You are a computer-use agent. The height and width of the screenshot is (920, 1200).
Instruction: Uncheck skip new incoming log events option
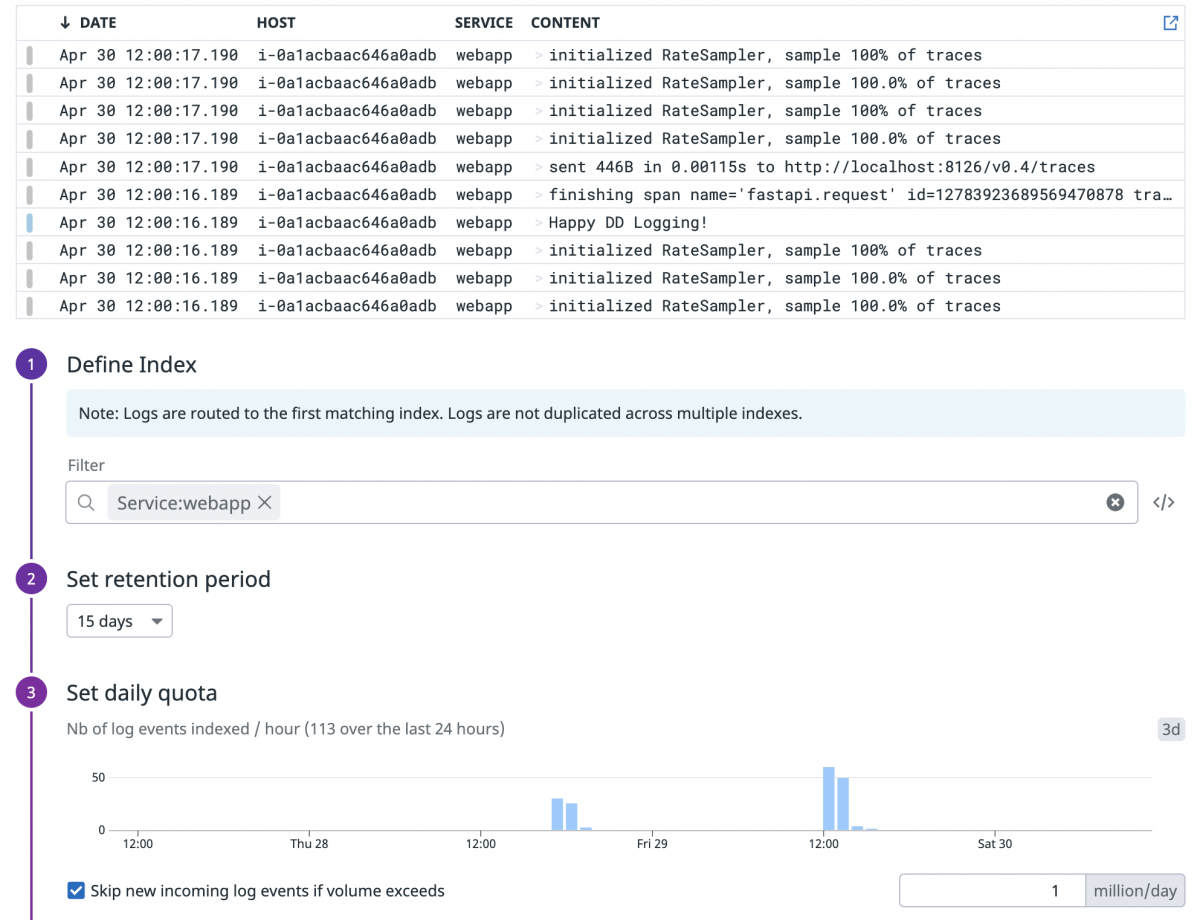(x=75, y=890)
